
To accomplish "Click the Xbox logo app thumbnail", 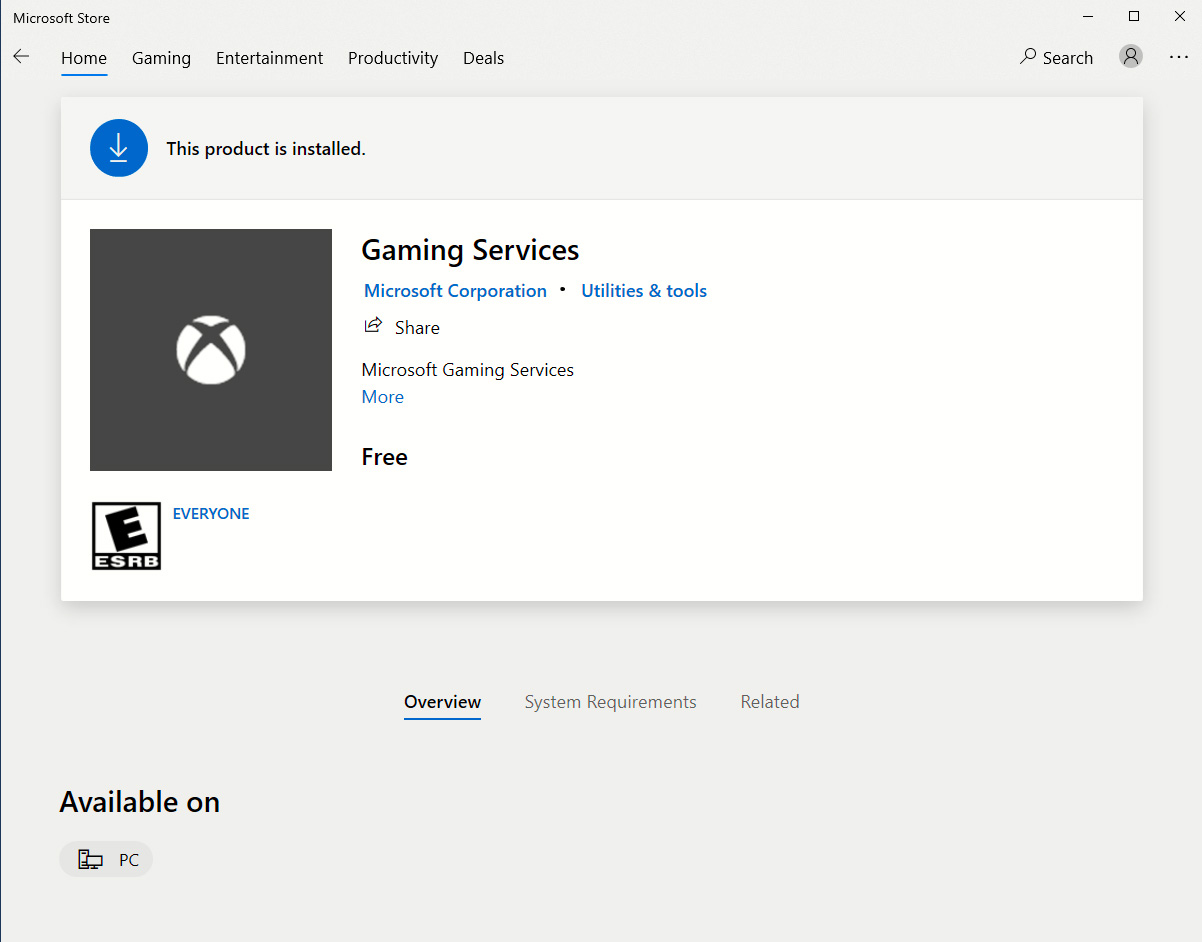I will tap(211, 350).
